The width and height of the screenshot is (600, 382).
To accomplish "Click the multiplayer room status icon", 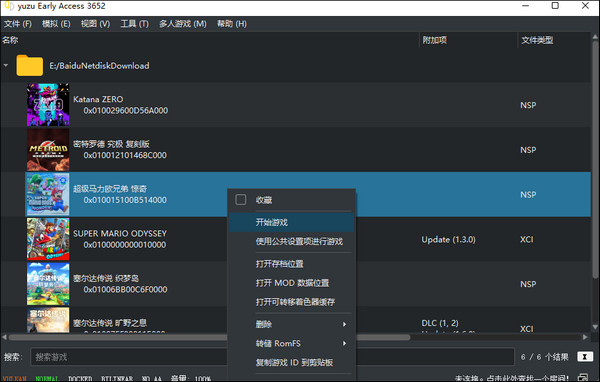I will pos(584,378).
